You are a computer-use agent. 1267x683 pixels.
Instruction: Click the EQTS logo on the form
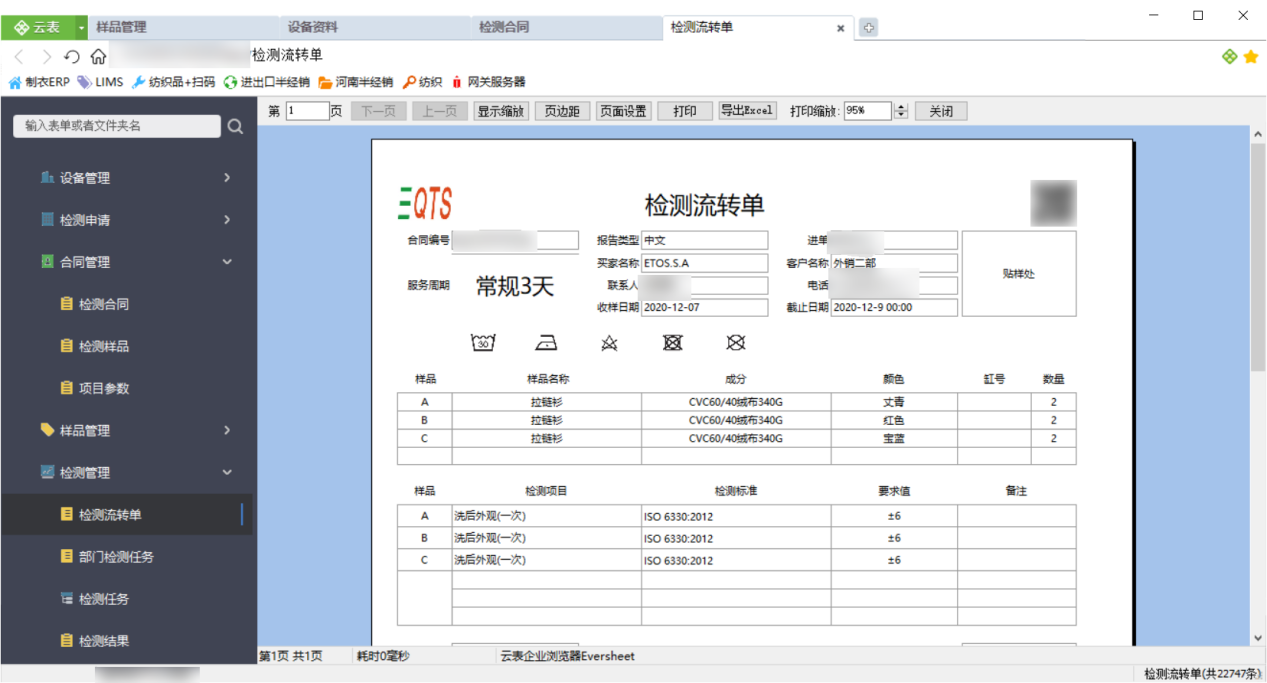coord(424,204)
